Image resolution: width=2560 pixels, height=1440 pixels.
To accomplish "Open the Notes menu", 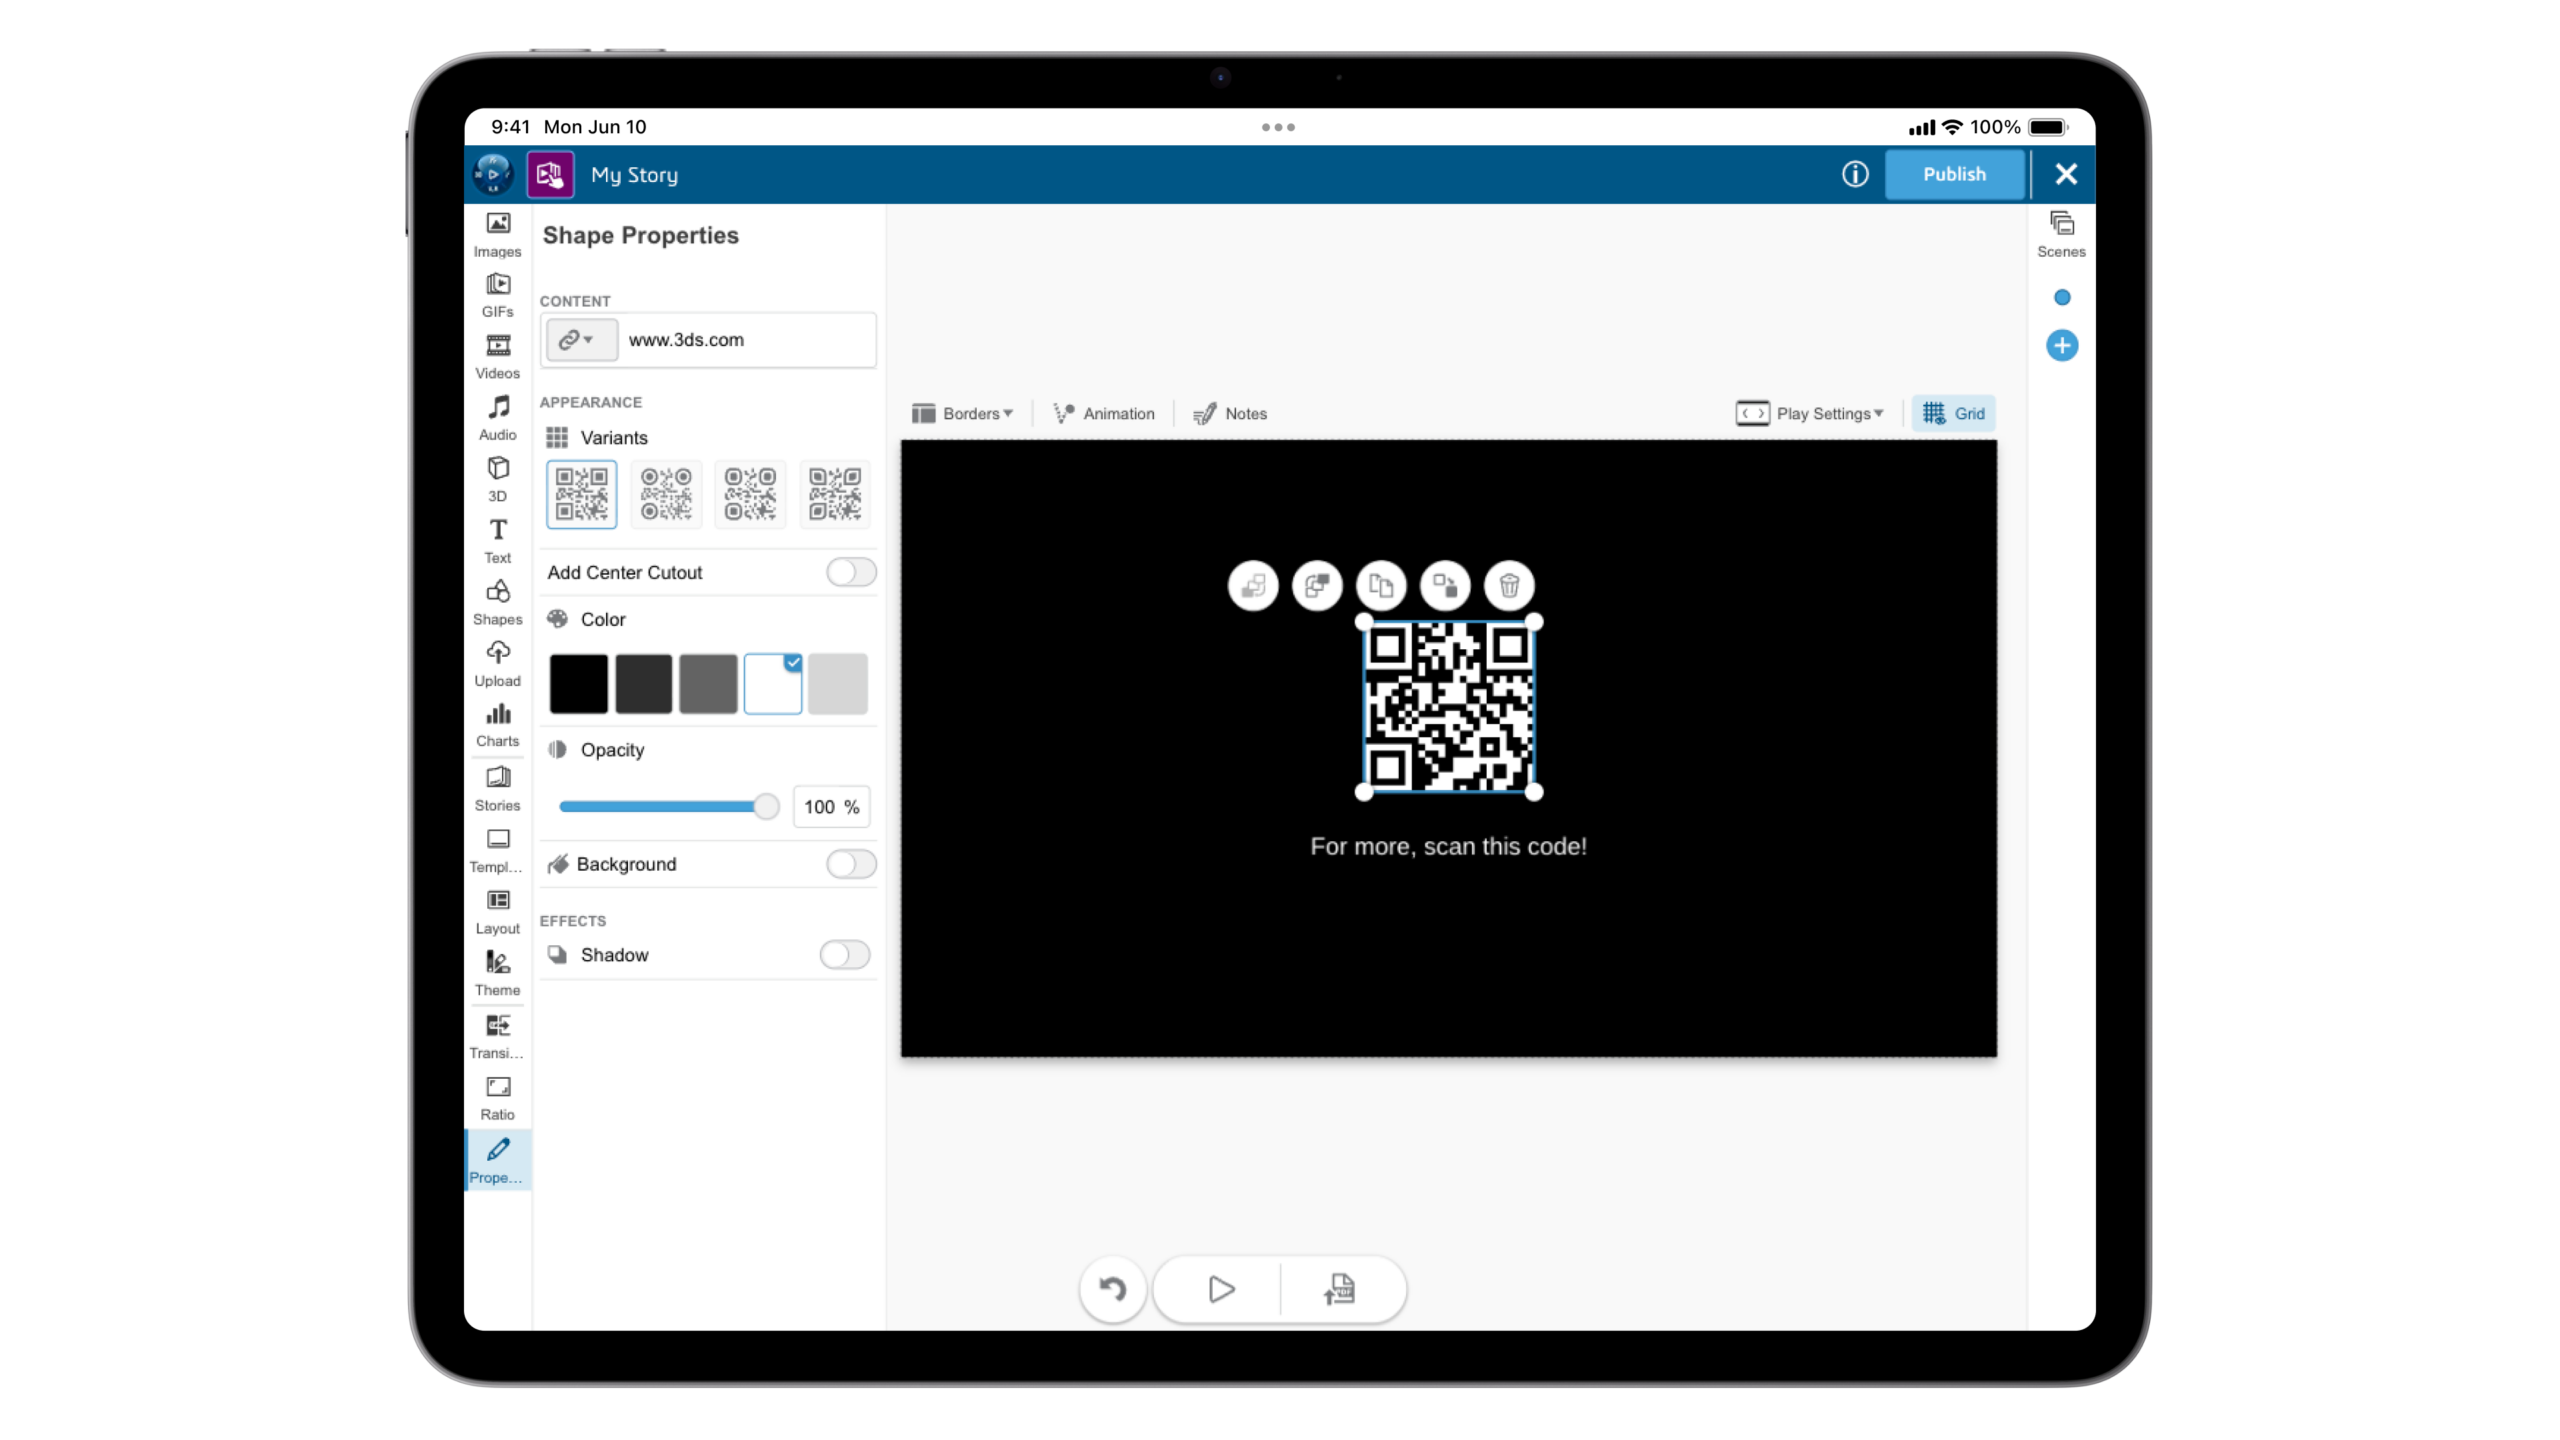I will click(1230, 413).
